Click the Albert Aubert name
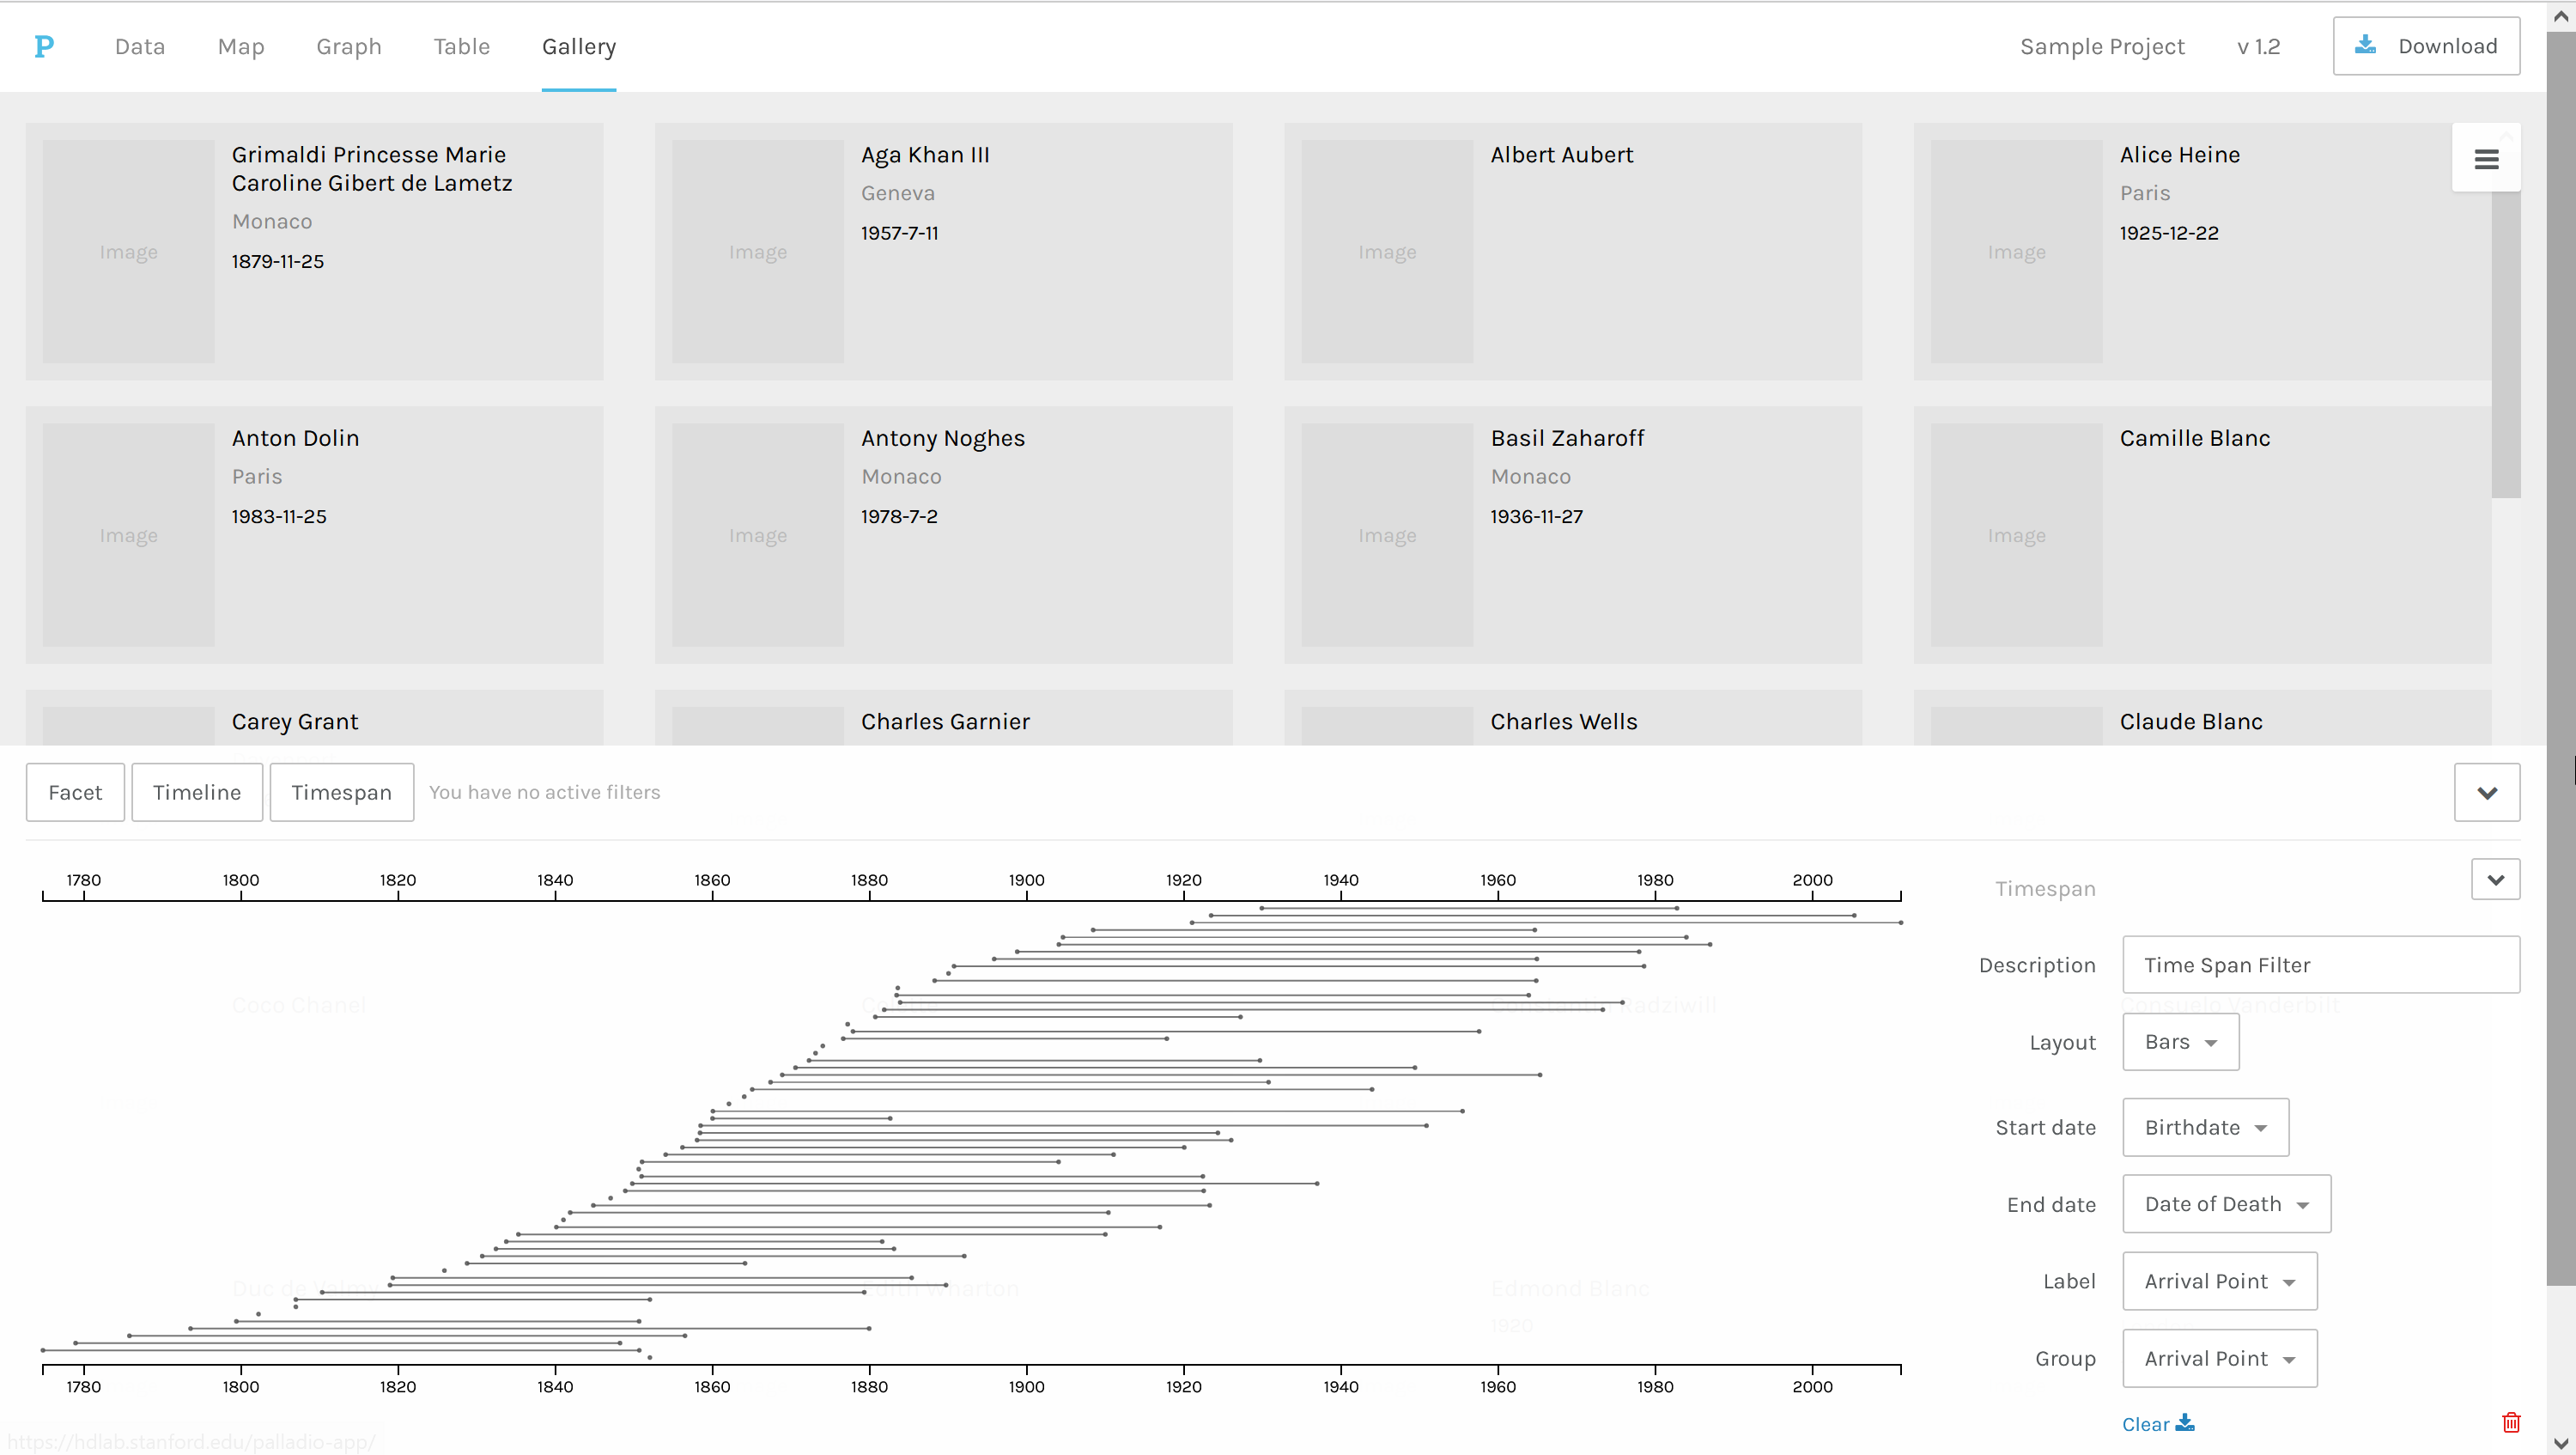 [1561, 154]
